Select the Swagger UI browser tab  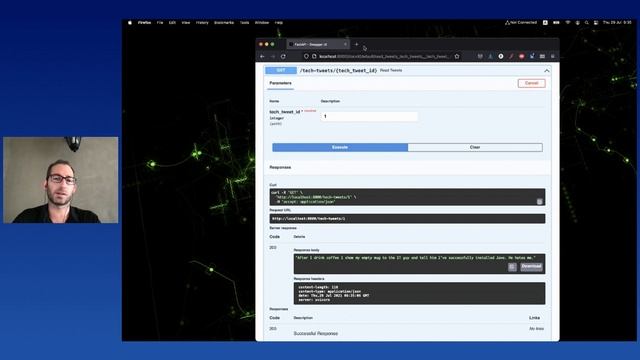318,44
